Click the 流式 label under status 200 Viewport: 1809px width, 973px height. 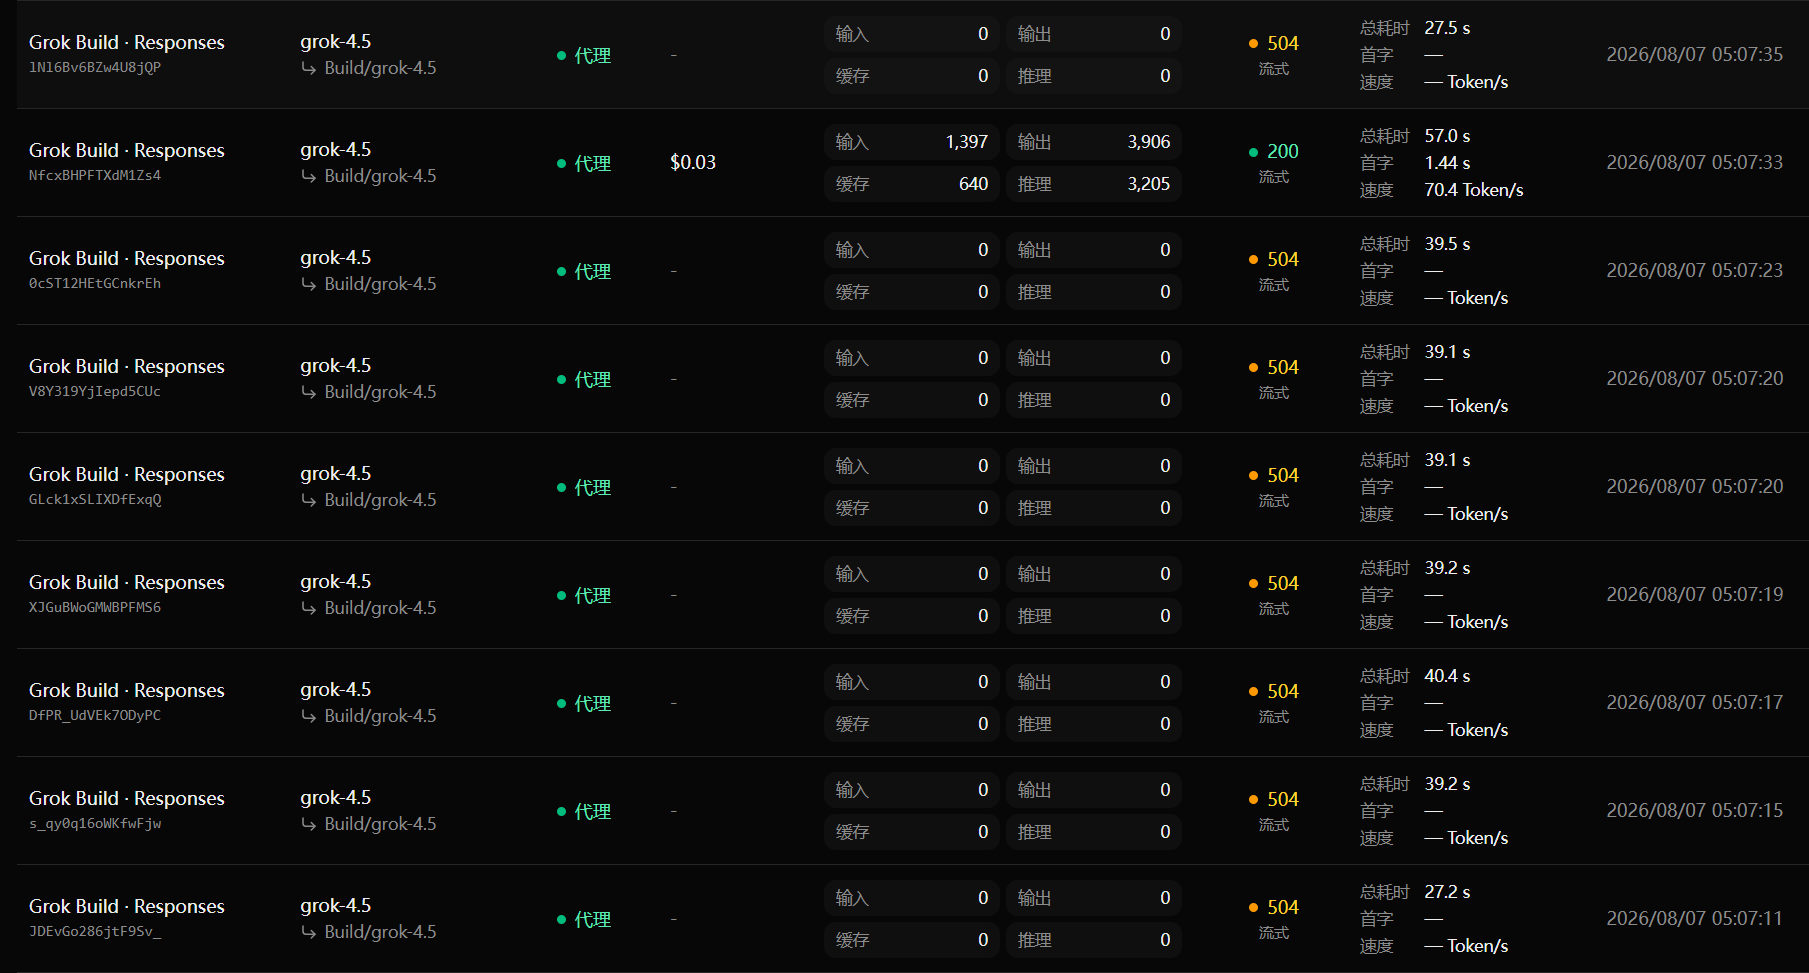point(1274,177)
